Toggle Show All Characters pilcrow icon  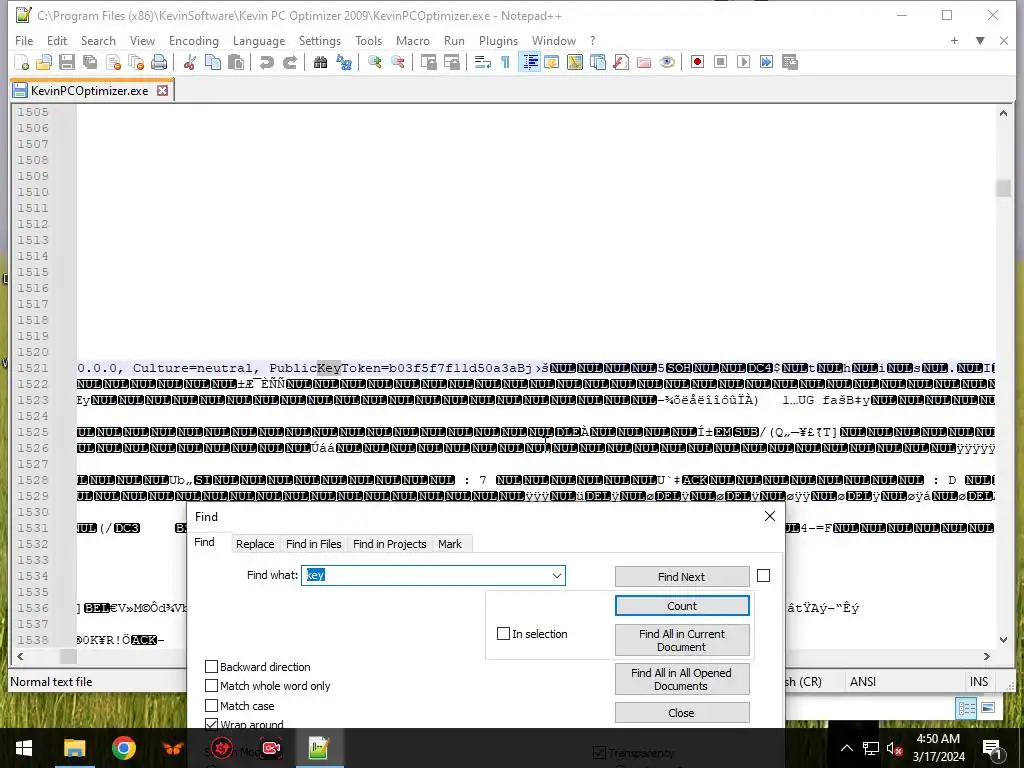tap(505, 62)
